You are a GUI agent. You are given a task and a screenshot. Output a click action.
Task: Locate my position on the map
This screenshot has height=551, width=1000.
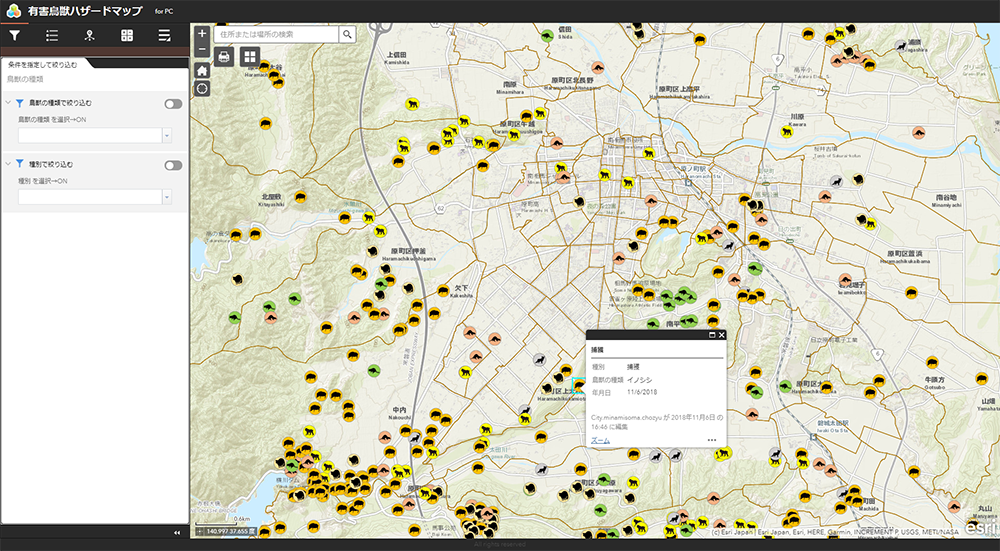(202, 88)
